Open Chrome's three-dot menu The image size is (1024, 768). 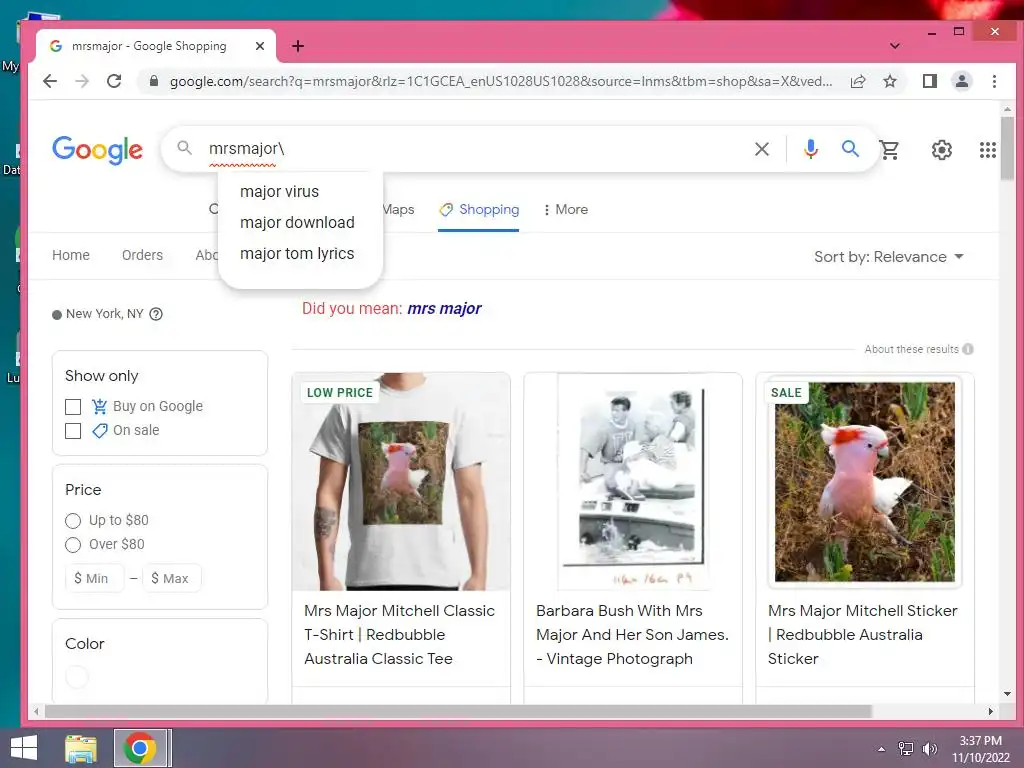pos(994,81)
